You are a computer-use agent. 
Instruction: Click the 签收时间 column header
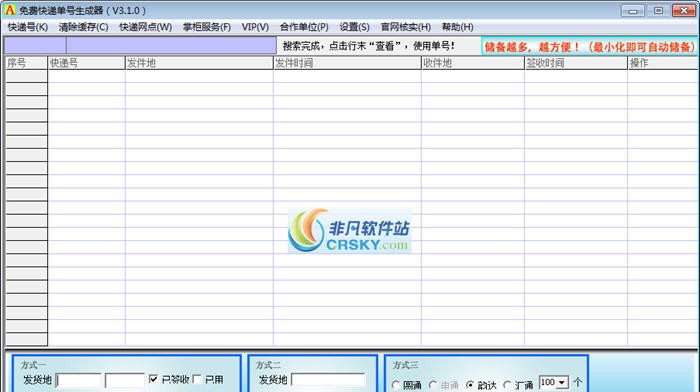576,63
